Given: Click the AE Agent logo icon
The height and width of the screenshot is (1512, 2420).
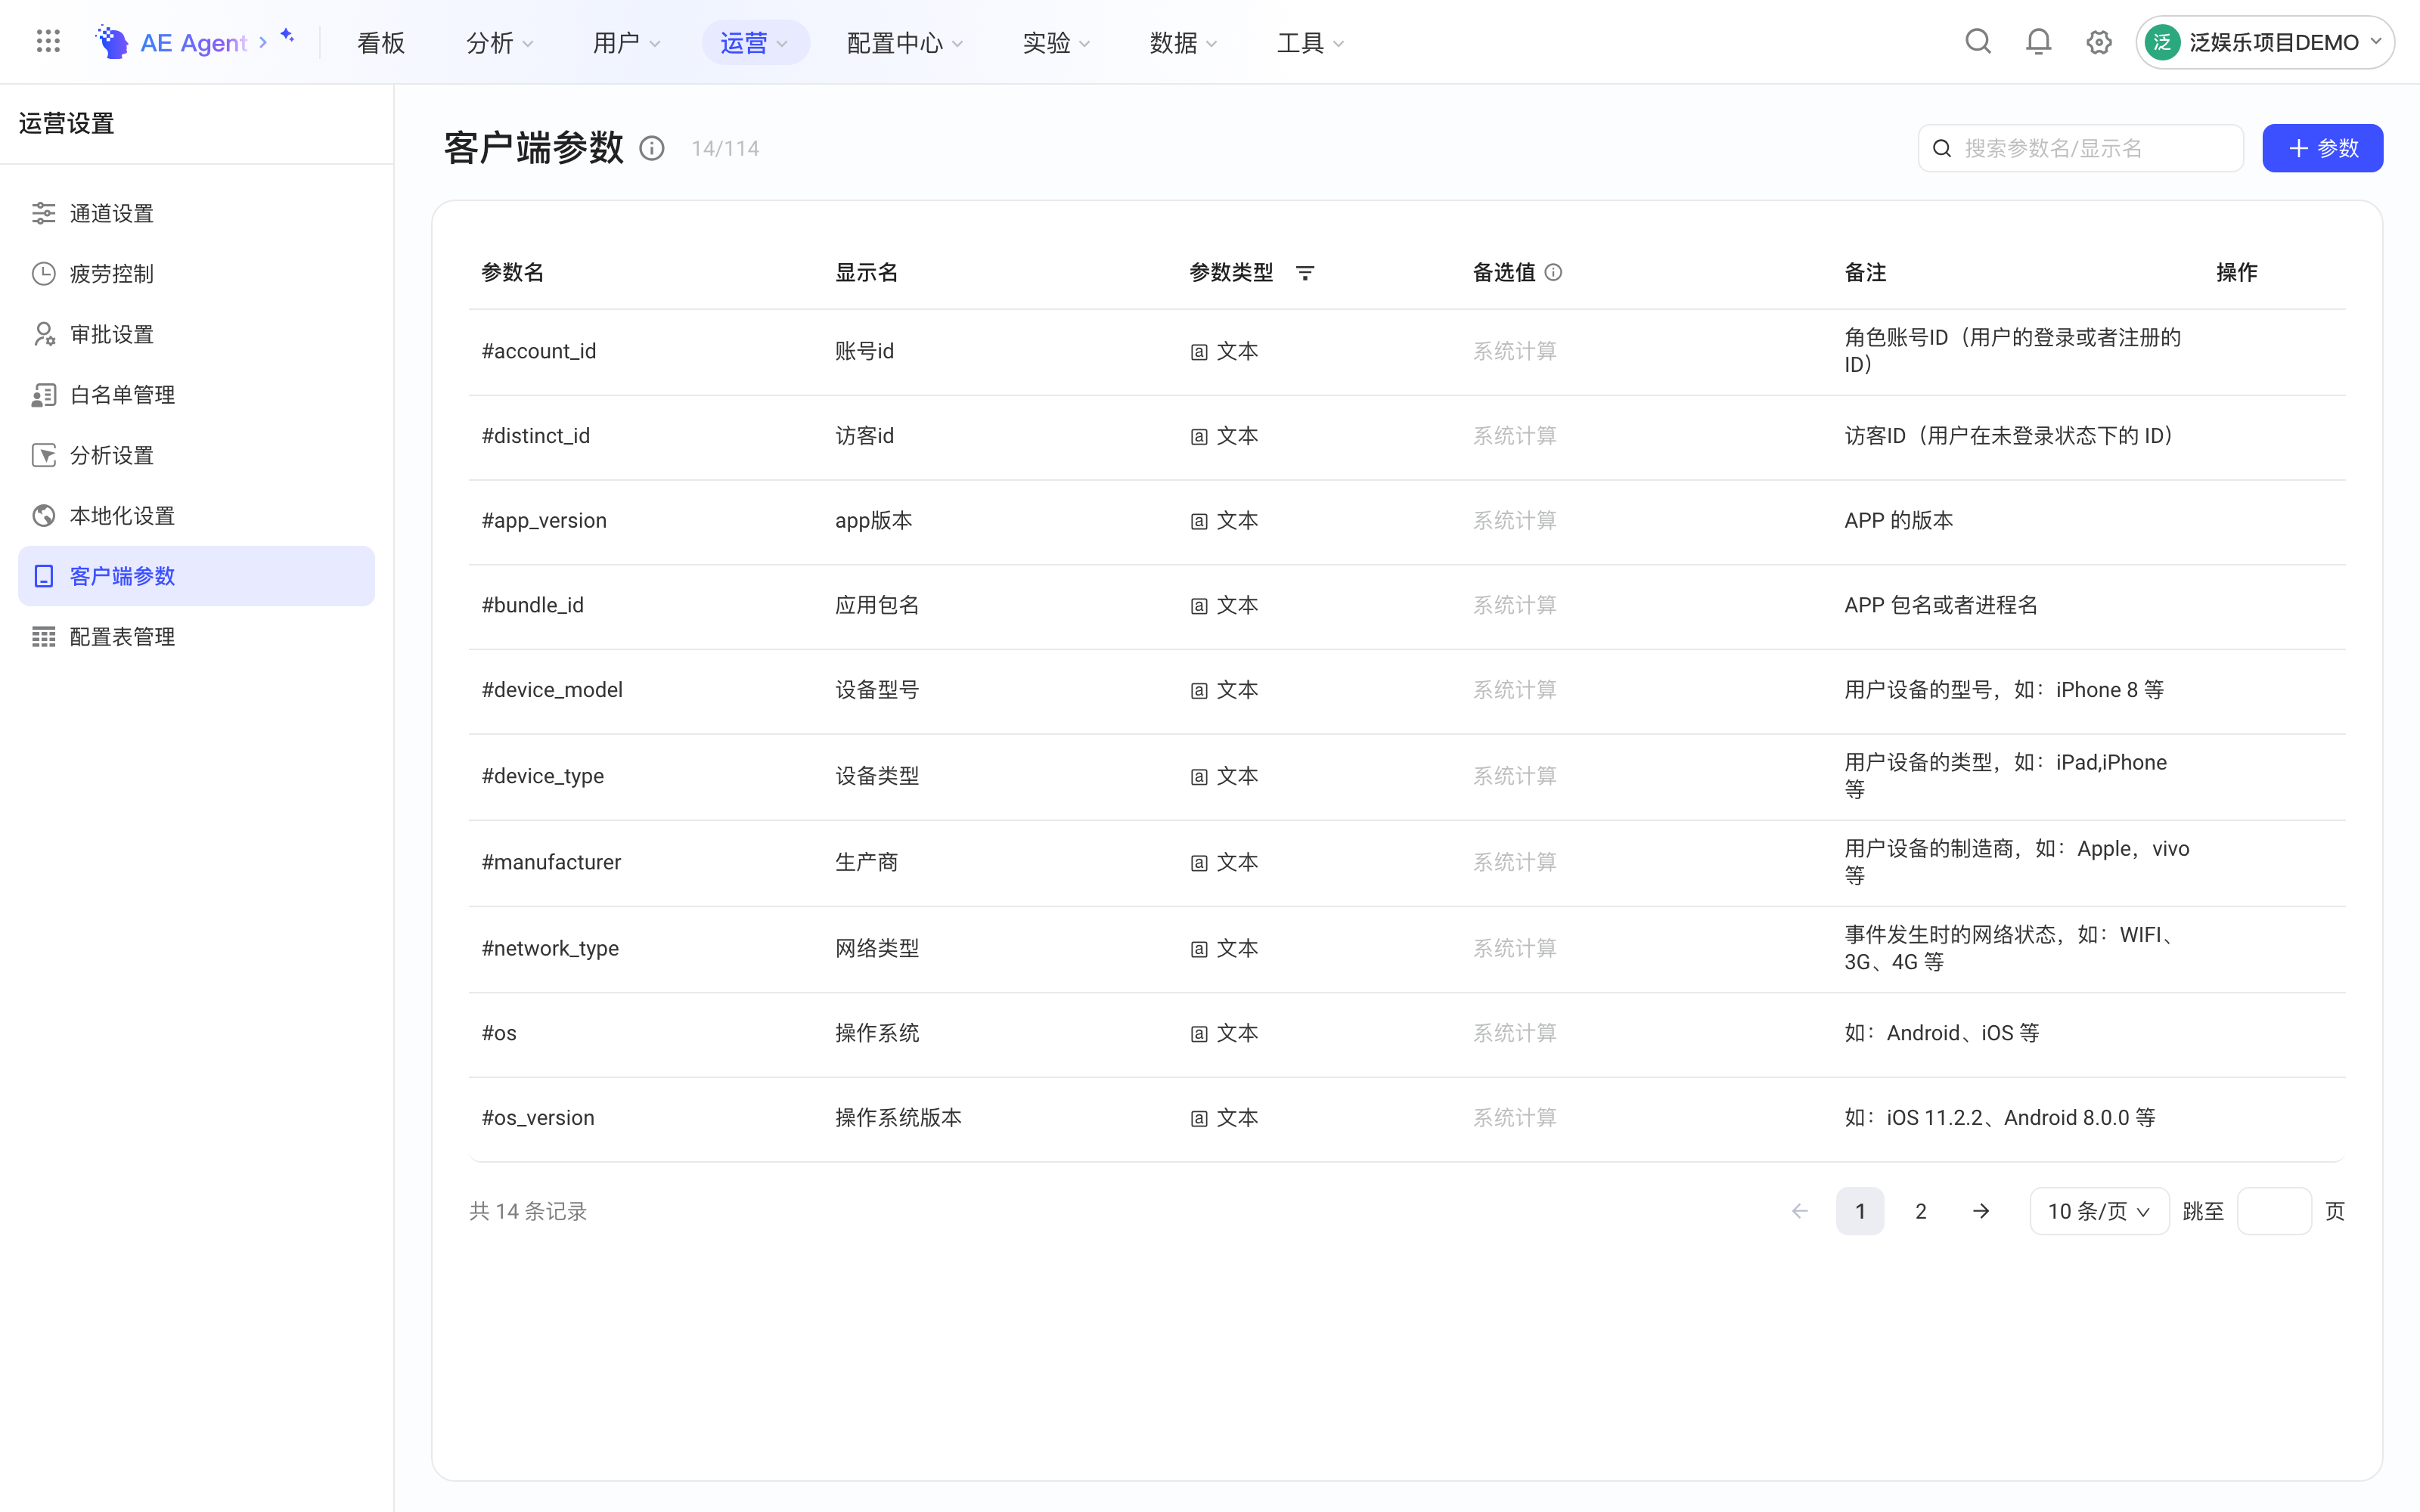Looking at the screenshot, I should tap(111, 41).
